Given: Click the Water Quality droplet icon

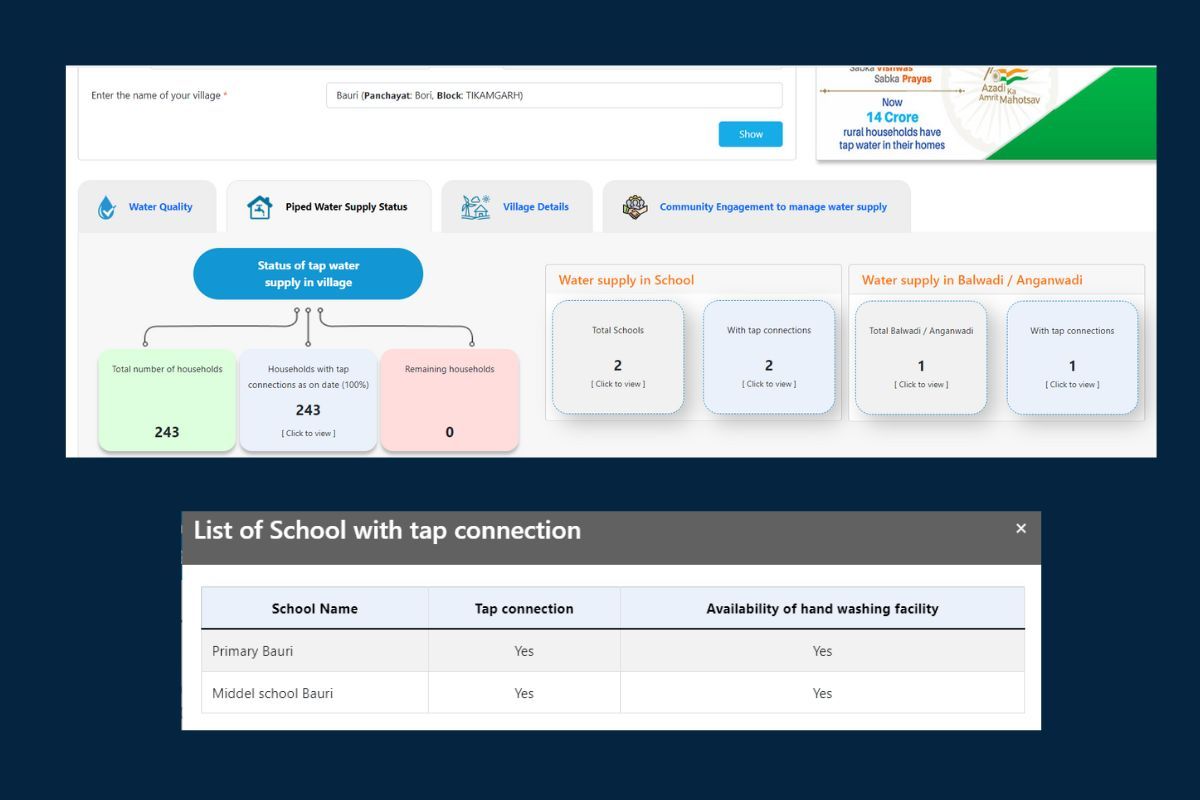Looking at the screenshot, I should coord(107,207).
